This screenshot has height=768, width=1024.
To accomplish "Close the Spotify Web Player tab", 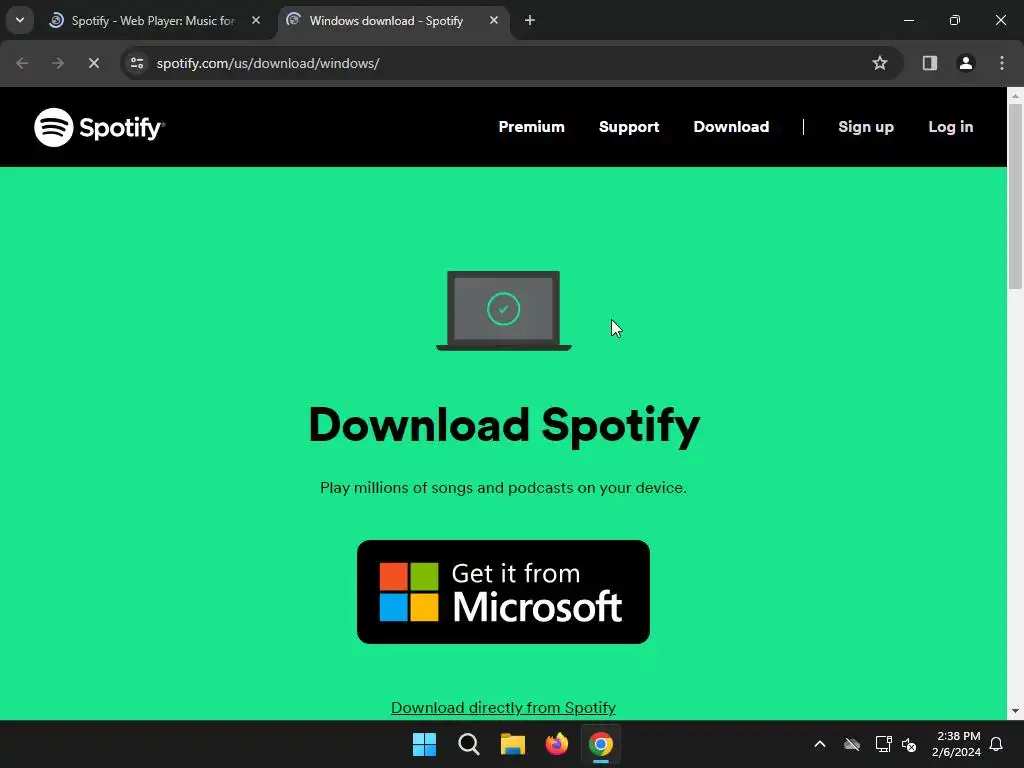I will pyautogui.click(x=256, y=21).
